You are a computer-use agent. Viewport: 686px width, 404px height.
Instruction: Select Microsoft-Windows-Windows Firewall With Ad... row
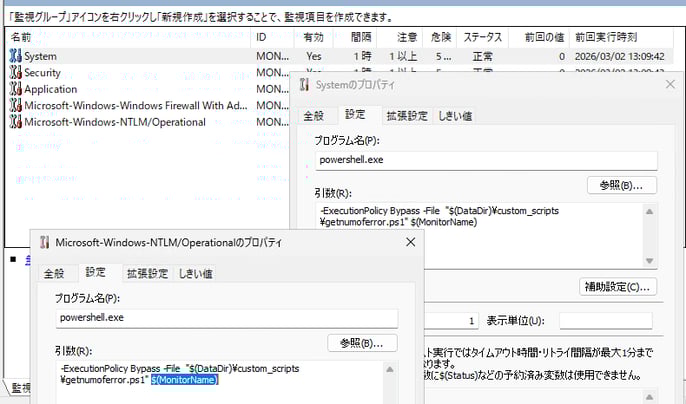point(136,105)
